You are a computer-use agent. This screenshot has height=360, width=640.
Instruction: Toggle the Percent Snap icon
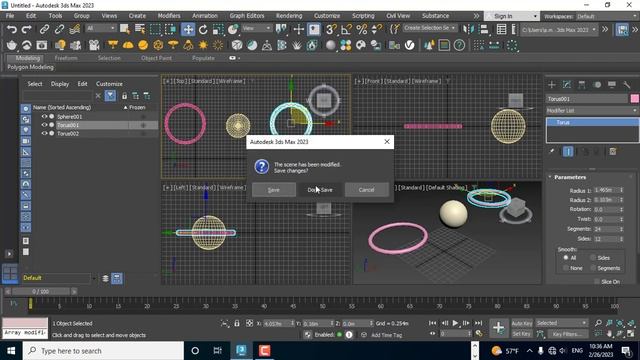click(x=362, y=29)
